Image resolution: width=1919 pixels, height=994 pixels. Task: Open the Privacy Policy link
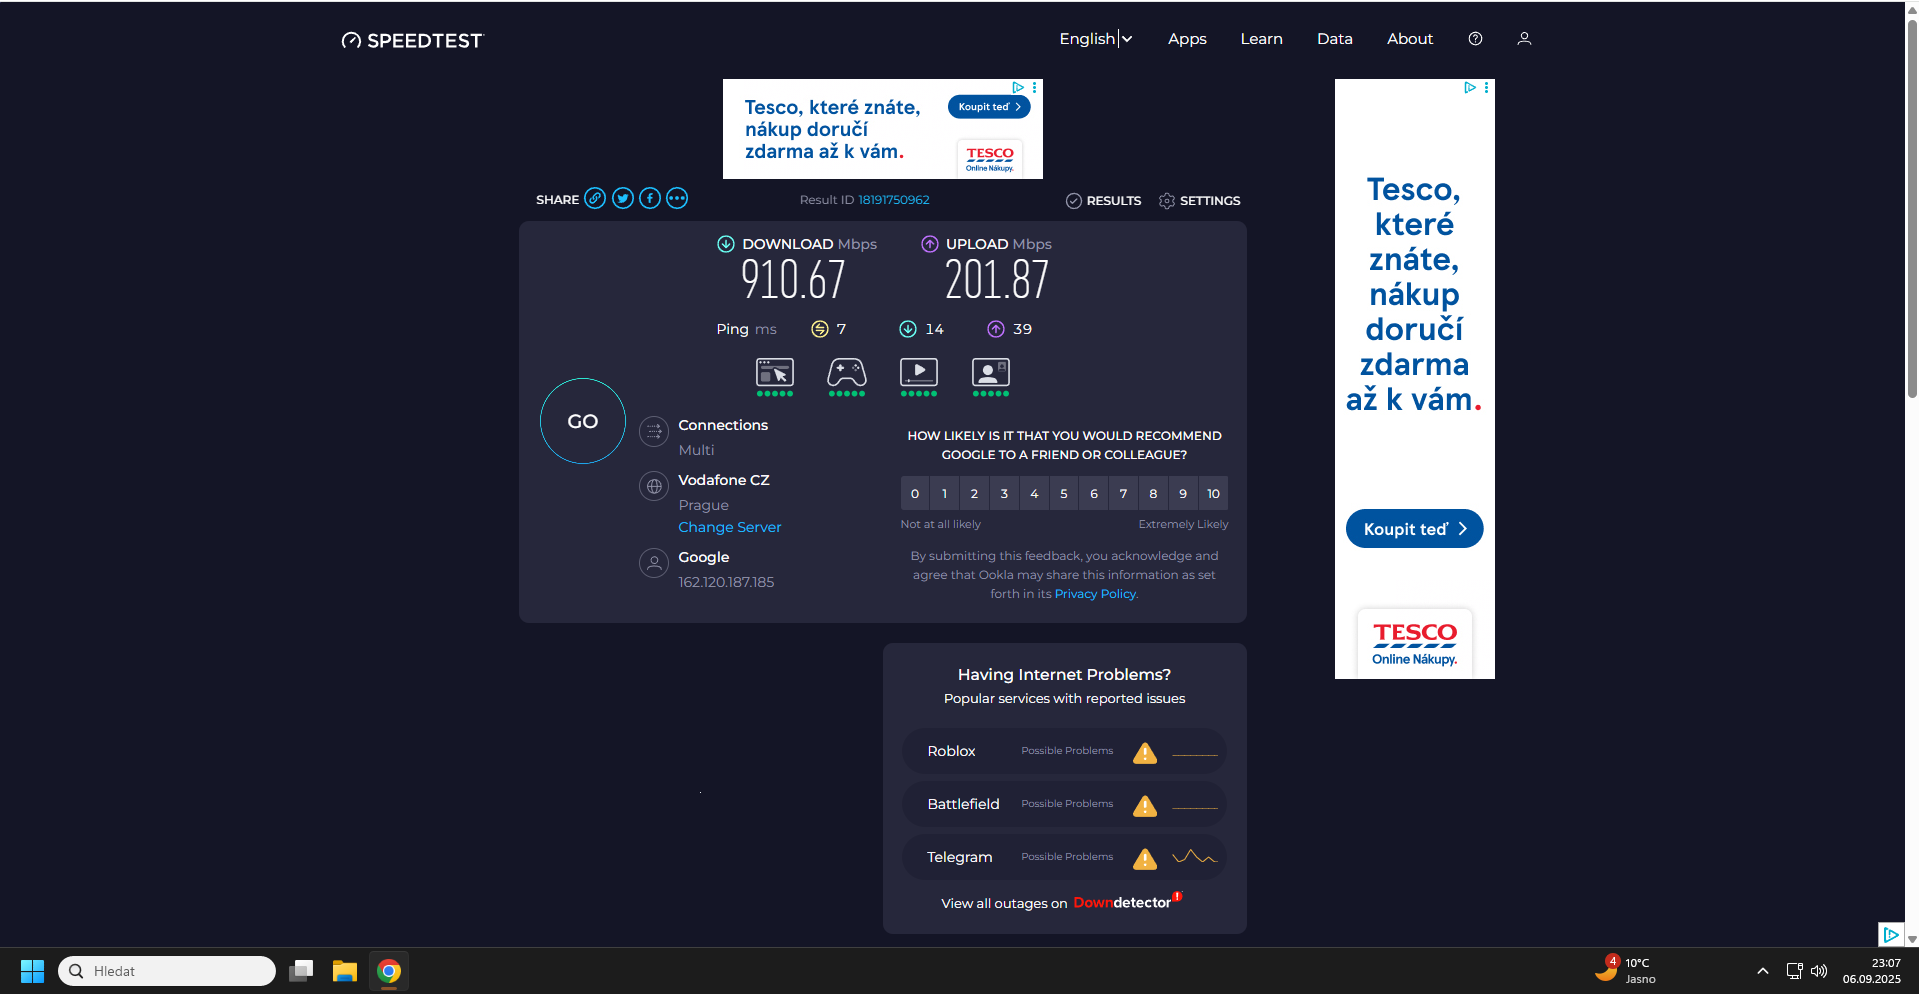pos(1096,594)
